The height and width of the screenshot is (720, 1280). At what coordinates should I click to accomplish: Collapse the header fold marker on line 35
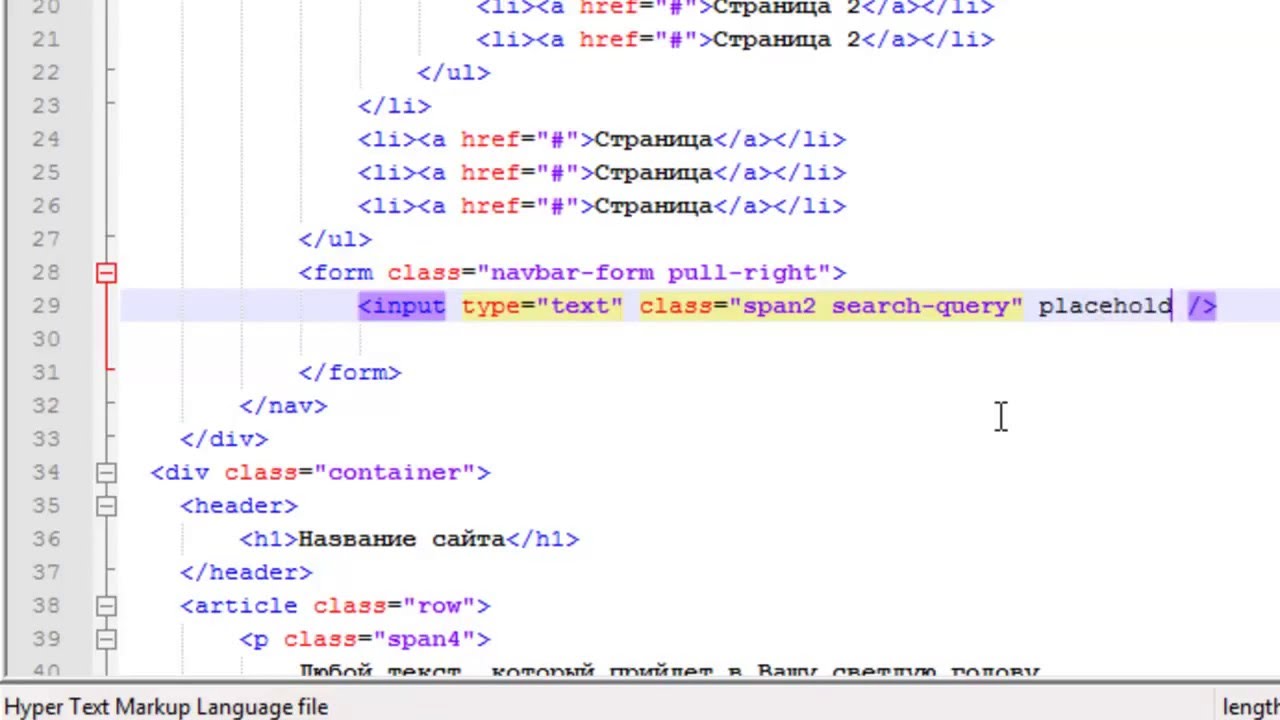pyautogui.click(x=106, y=506)
